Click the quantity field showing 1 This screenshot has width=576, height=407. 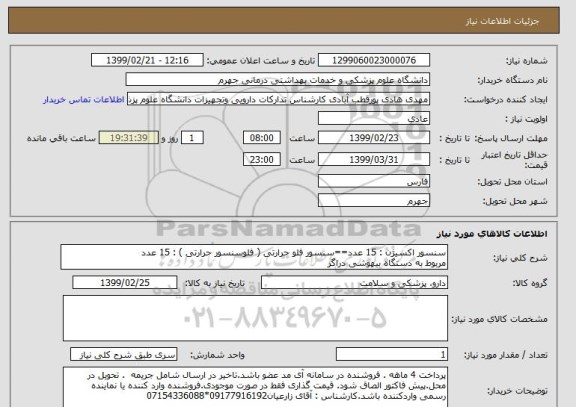(392, 355)
